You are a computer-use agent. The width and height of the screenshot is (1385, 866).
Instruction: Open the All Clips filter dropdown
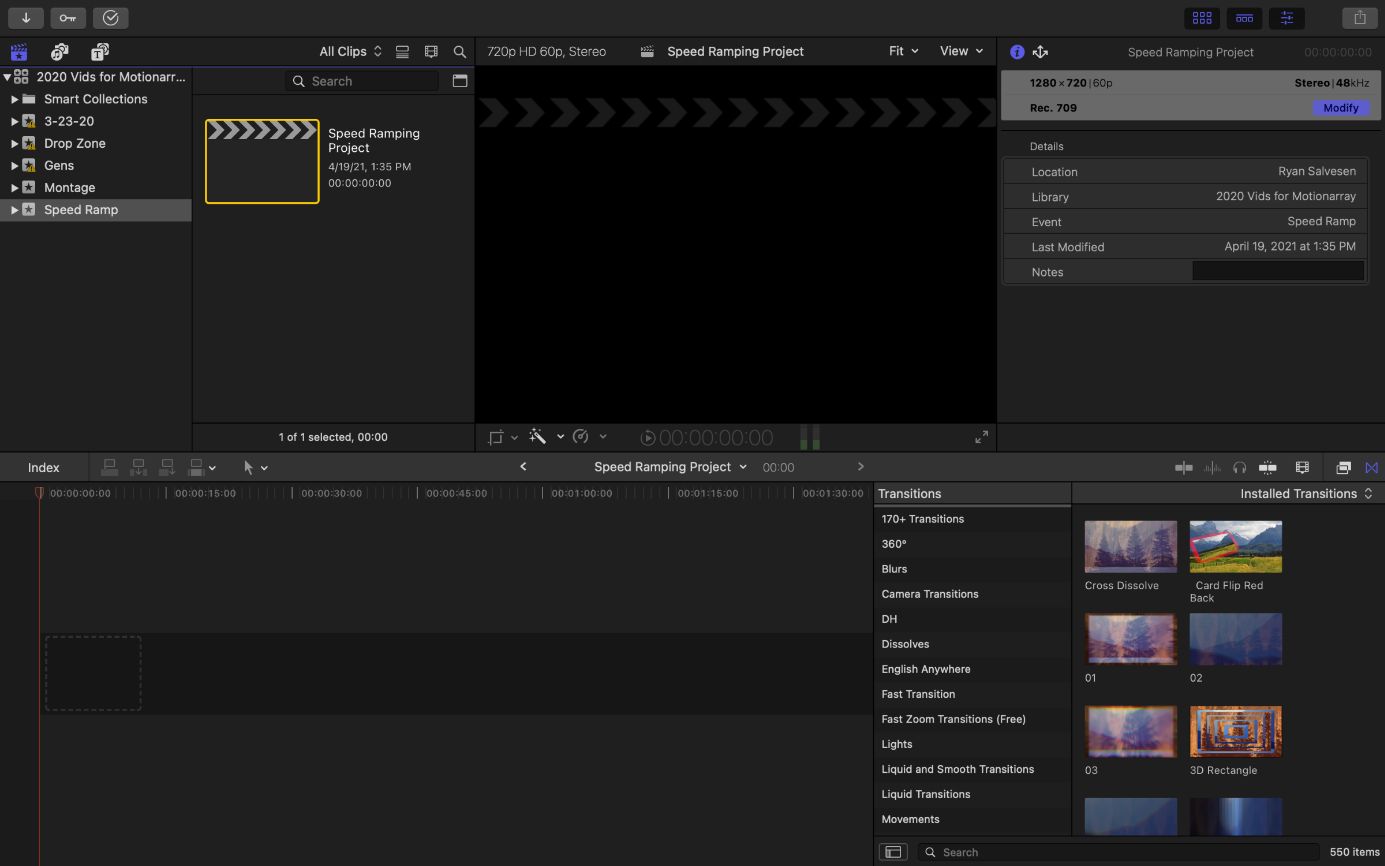(349, 51)
